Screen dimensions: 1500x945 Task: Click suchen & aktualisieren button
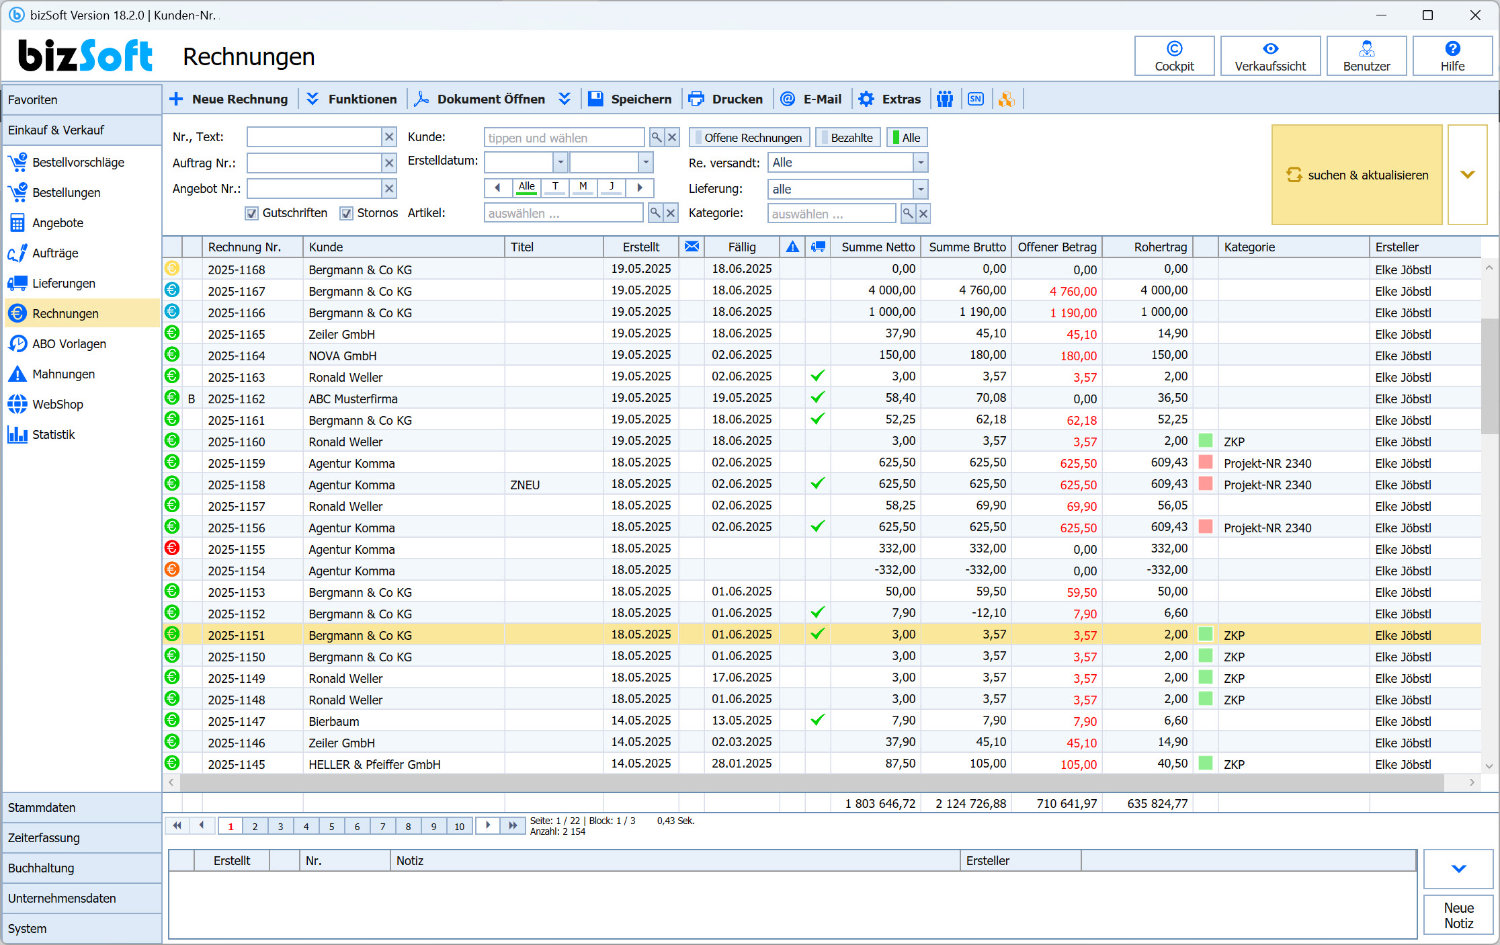[1357, 174]
